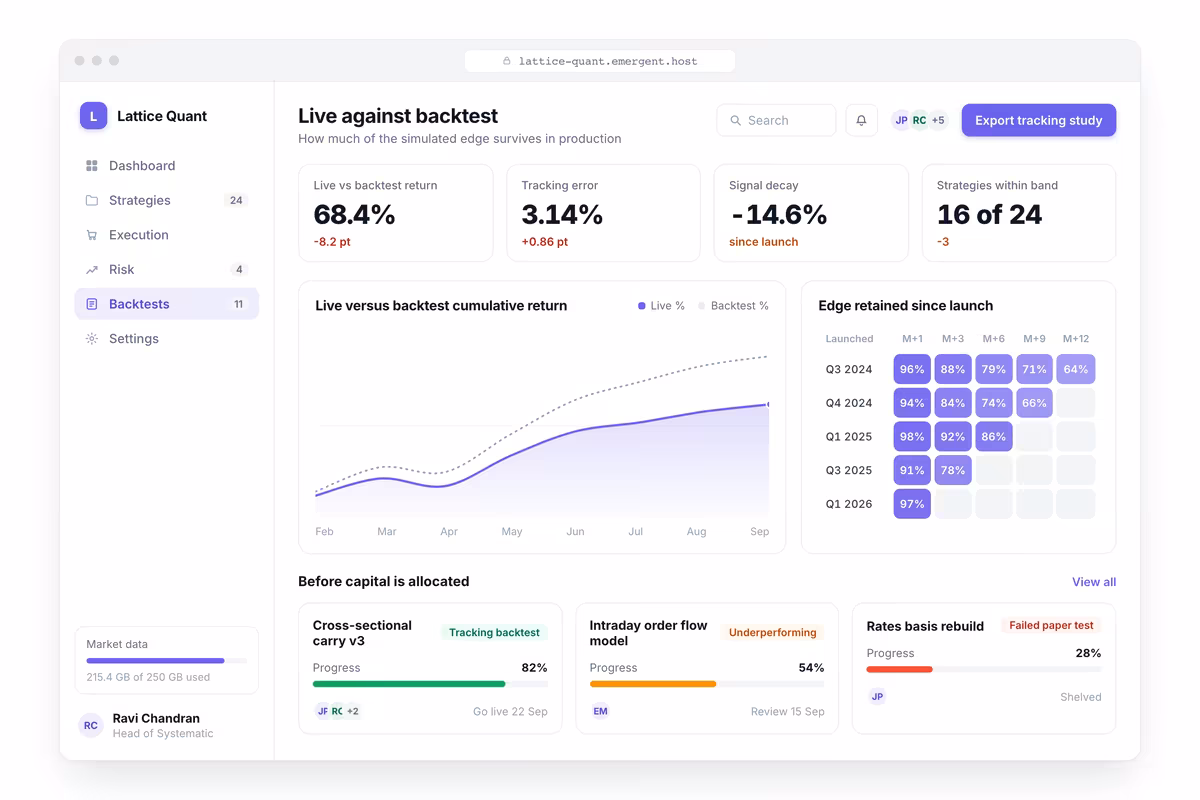
Task: Click the Dashboard grid icon
Action: click(x=92, y=166)
